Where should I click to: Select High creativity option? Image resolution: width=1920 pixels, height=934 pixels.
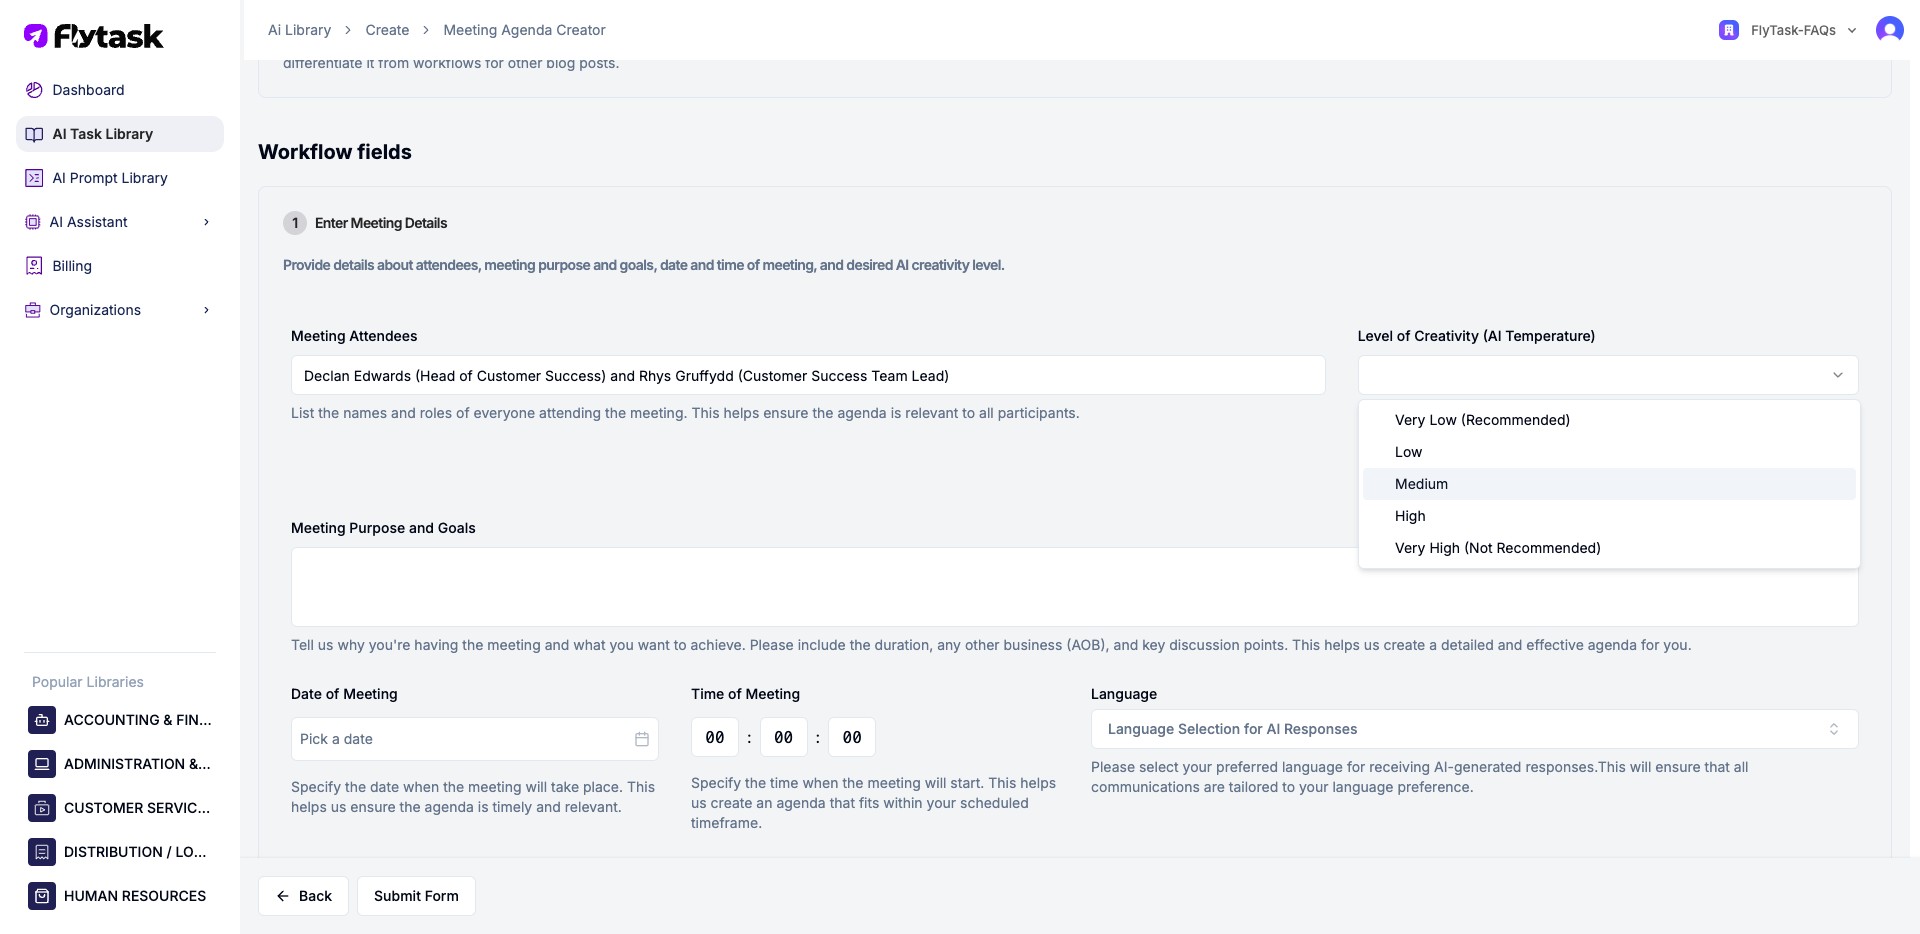[x=1609, y=516]
